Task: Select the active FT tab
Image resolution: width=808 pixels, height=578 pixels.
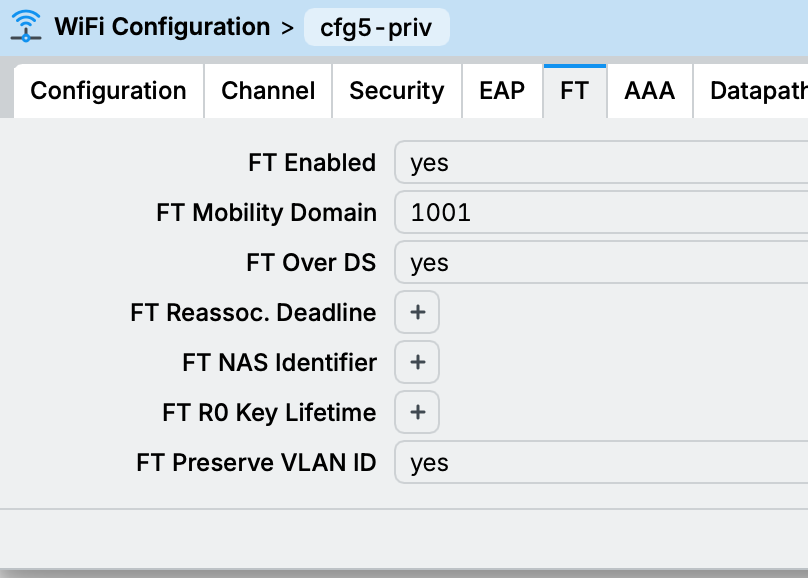Action: (575, 91)
